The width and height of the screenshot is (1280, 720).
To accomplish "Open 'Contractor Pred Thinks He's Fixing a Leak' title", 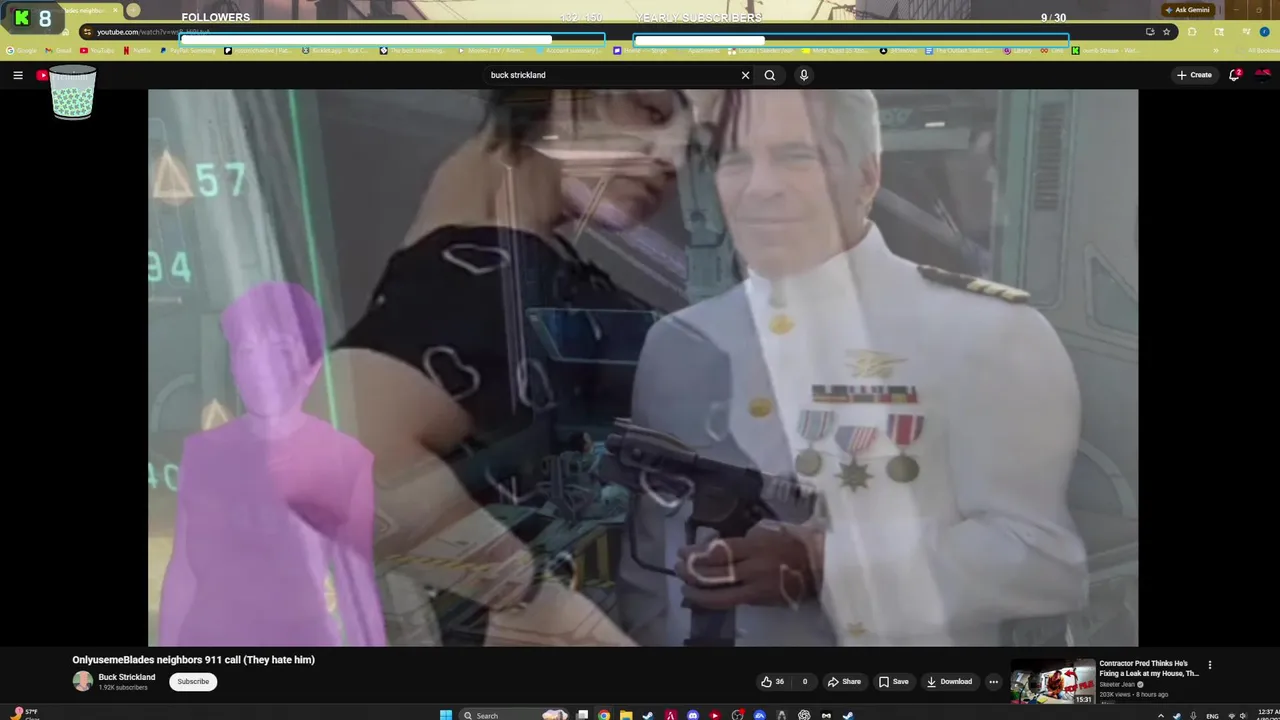I will 1149,668.
